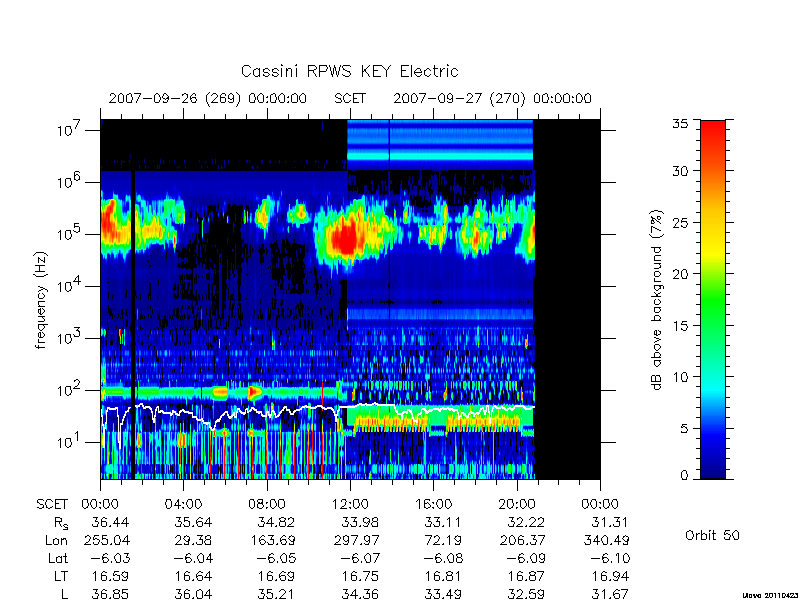The width and height of the screenshot is (800, 600).
Task: Click the top SCET label between dates
Action: 350,98
